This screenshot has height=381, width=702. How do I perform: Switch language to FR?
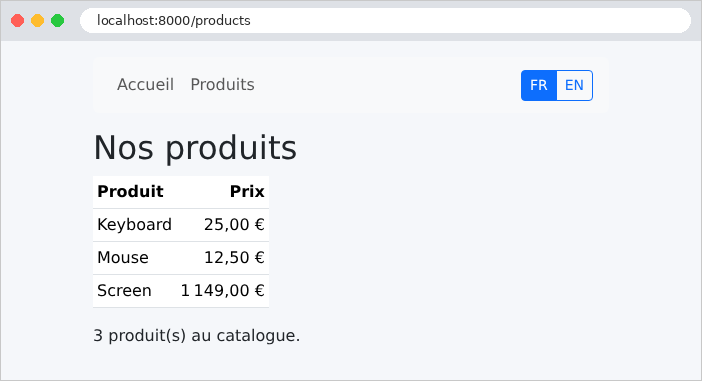[x=539, y=85]
